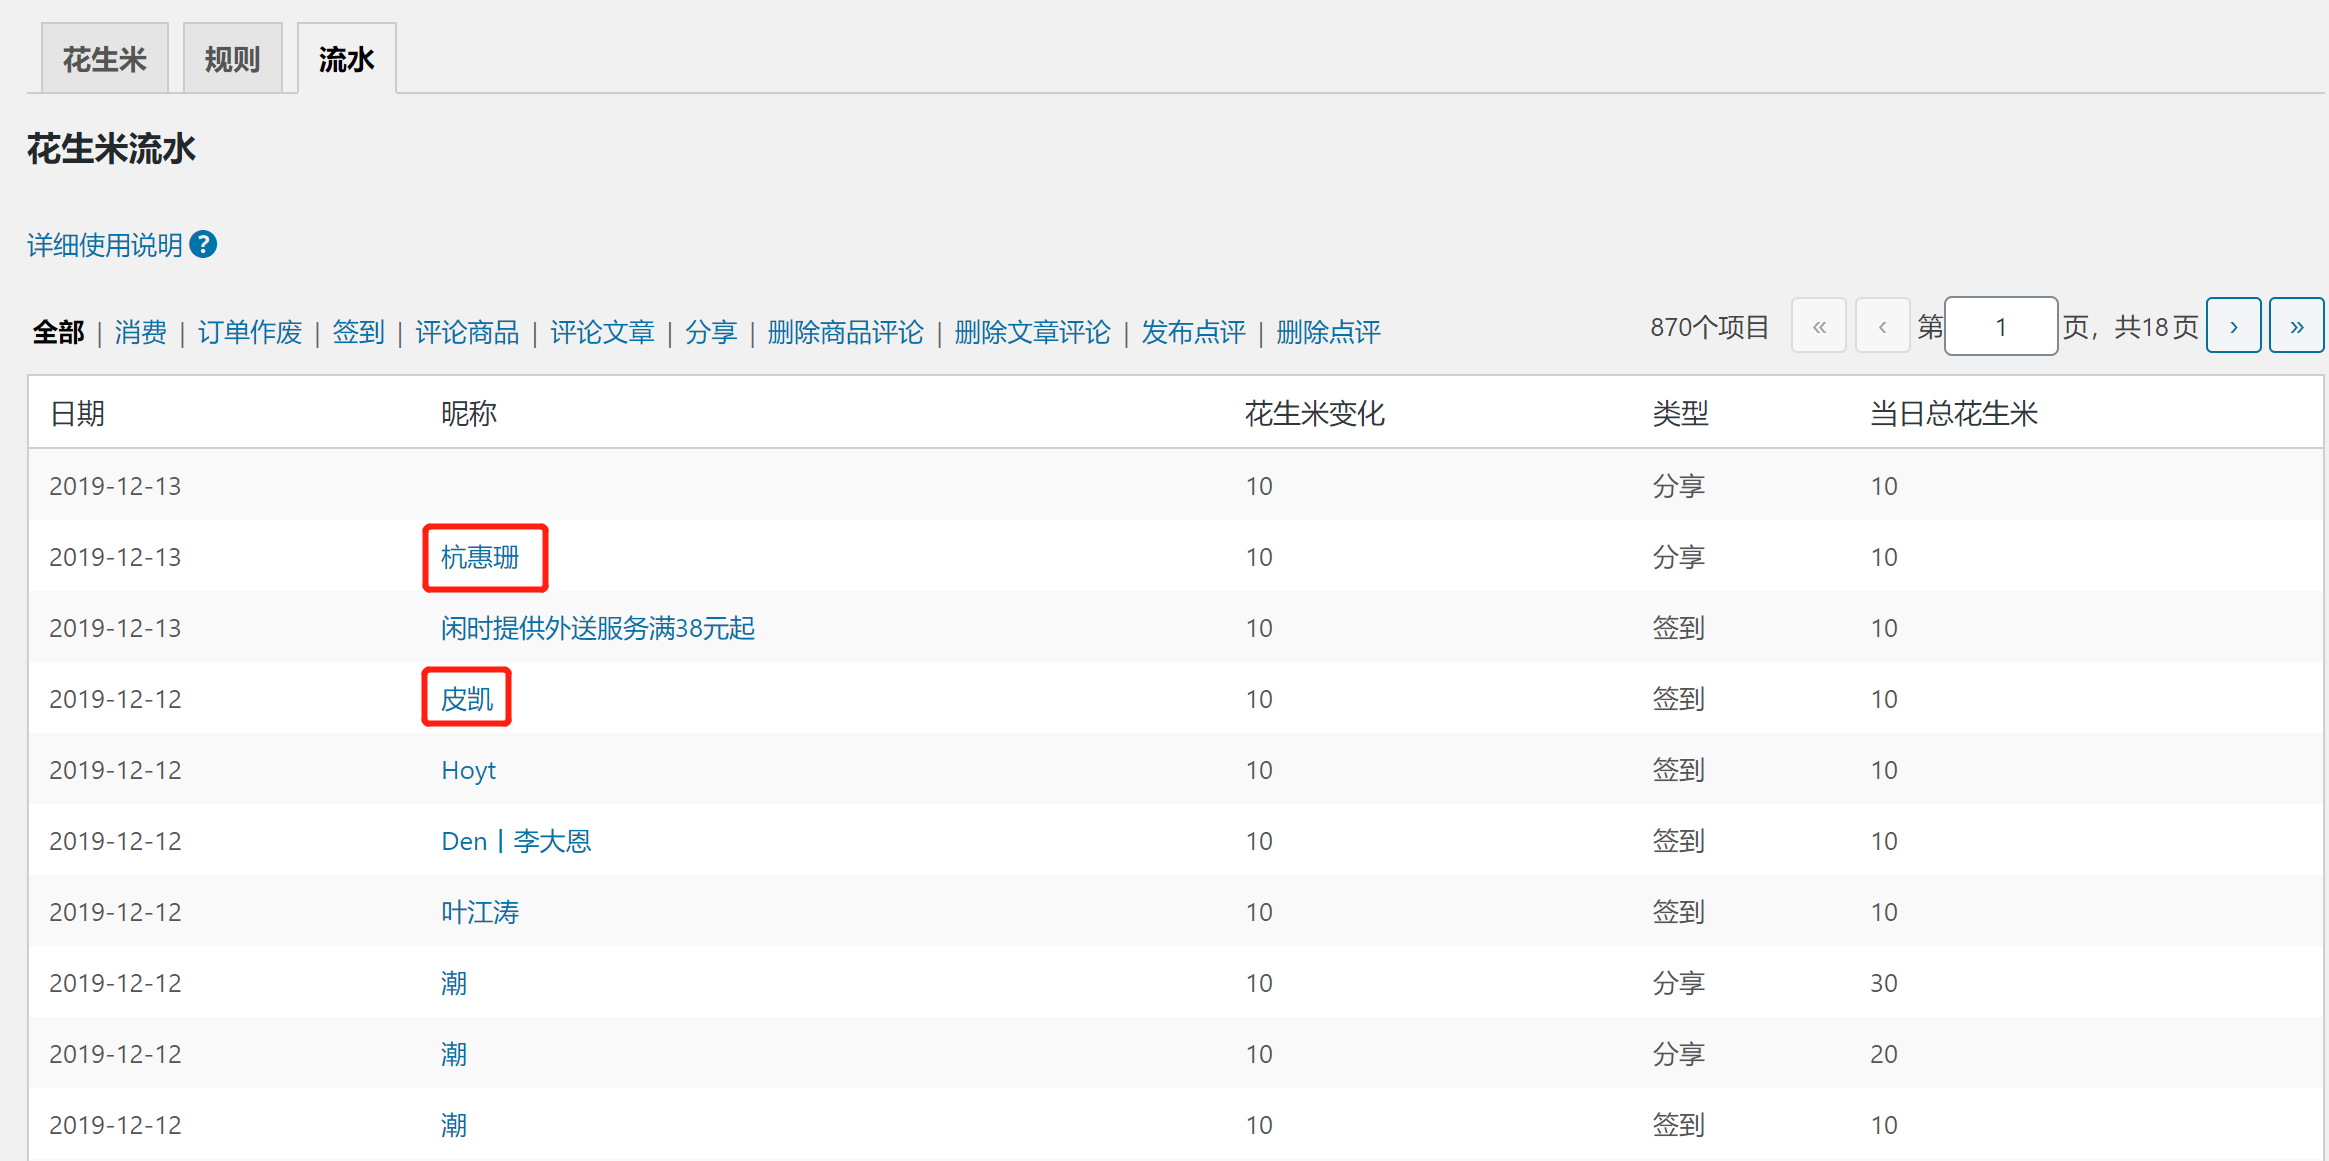Viewport: 2329px width, 1161px height.
Task: Show only 签到 records
Action: tap(358, 332)
